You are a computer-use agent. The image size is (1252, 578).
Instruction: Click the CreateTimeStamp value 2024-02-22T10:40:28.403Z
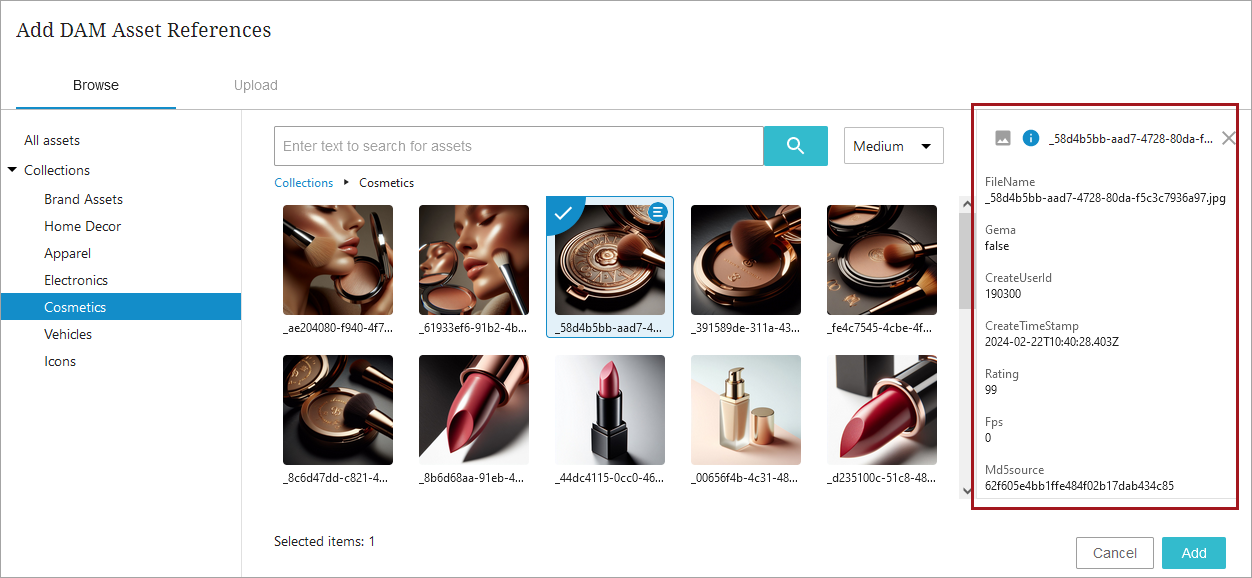[x=1052, y=342]
